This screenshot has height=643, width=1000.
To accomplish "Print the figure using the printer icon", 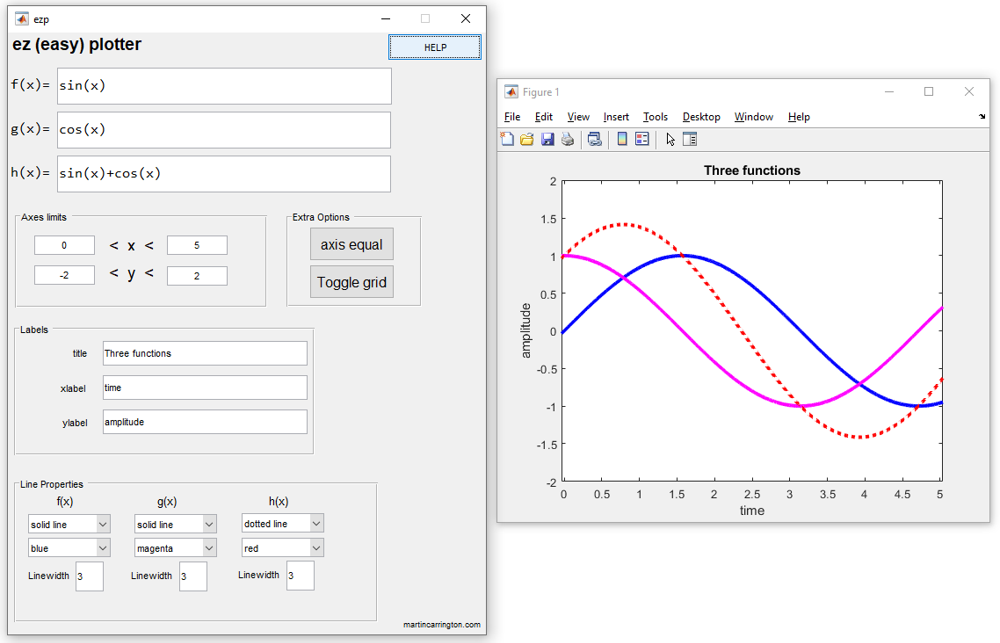I will click(x=568, y=140).
